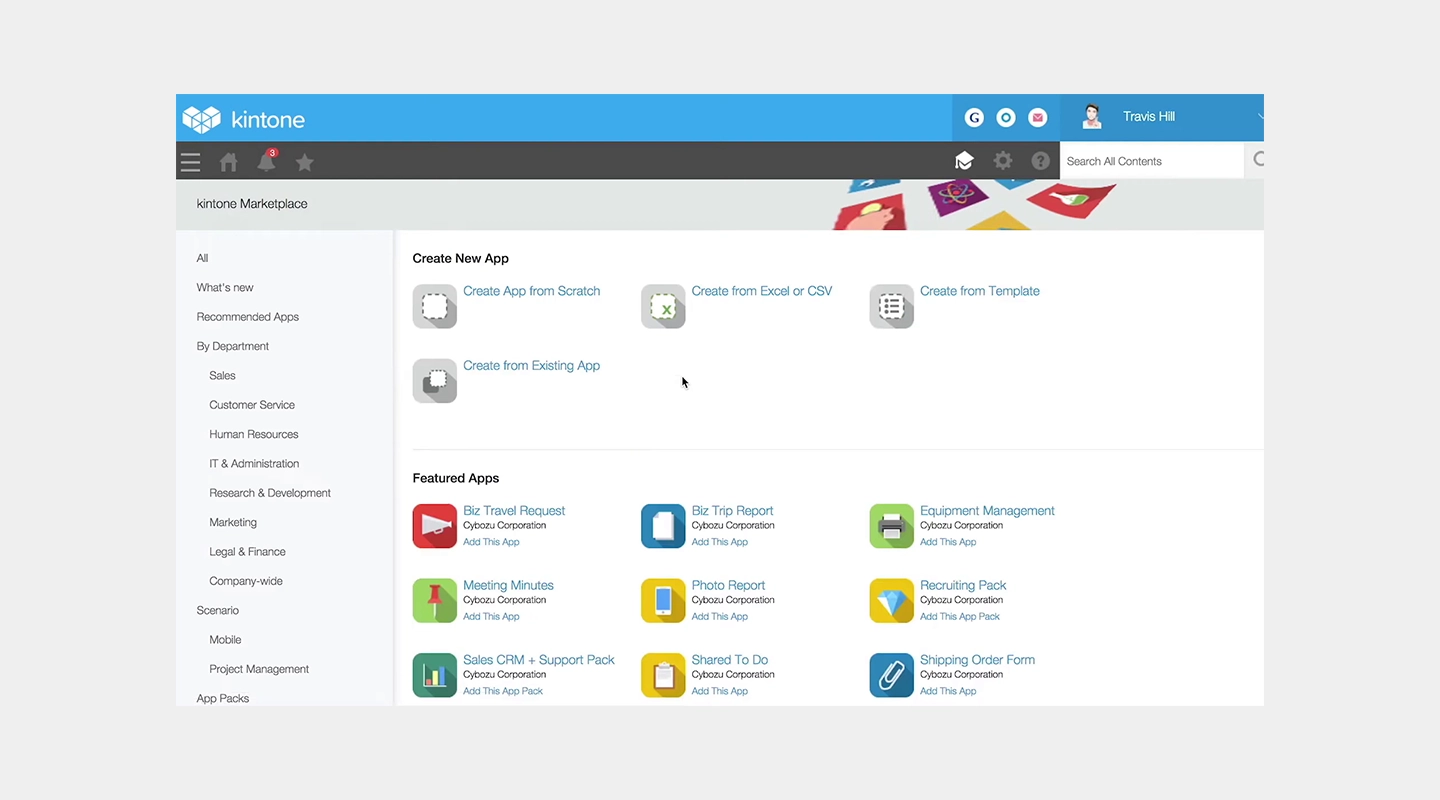Viewport: 1440px width, 800px height.
Task: Click the Biz Trip Report app icon
Action: coord(663,526)
